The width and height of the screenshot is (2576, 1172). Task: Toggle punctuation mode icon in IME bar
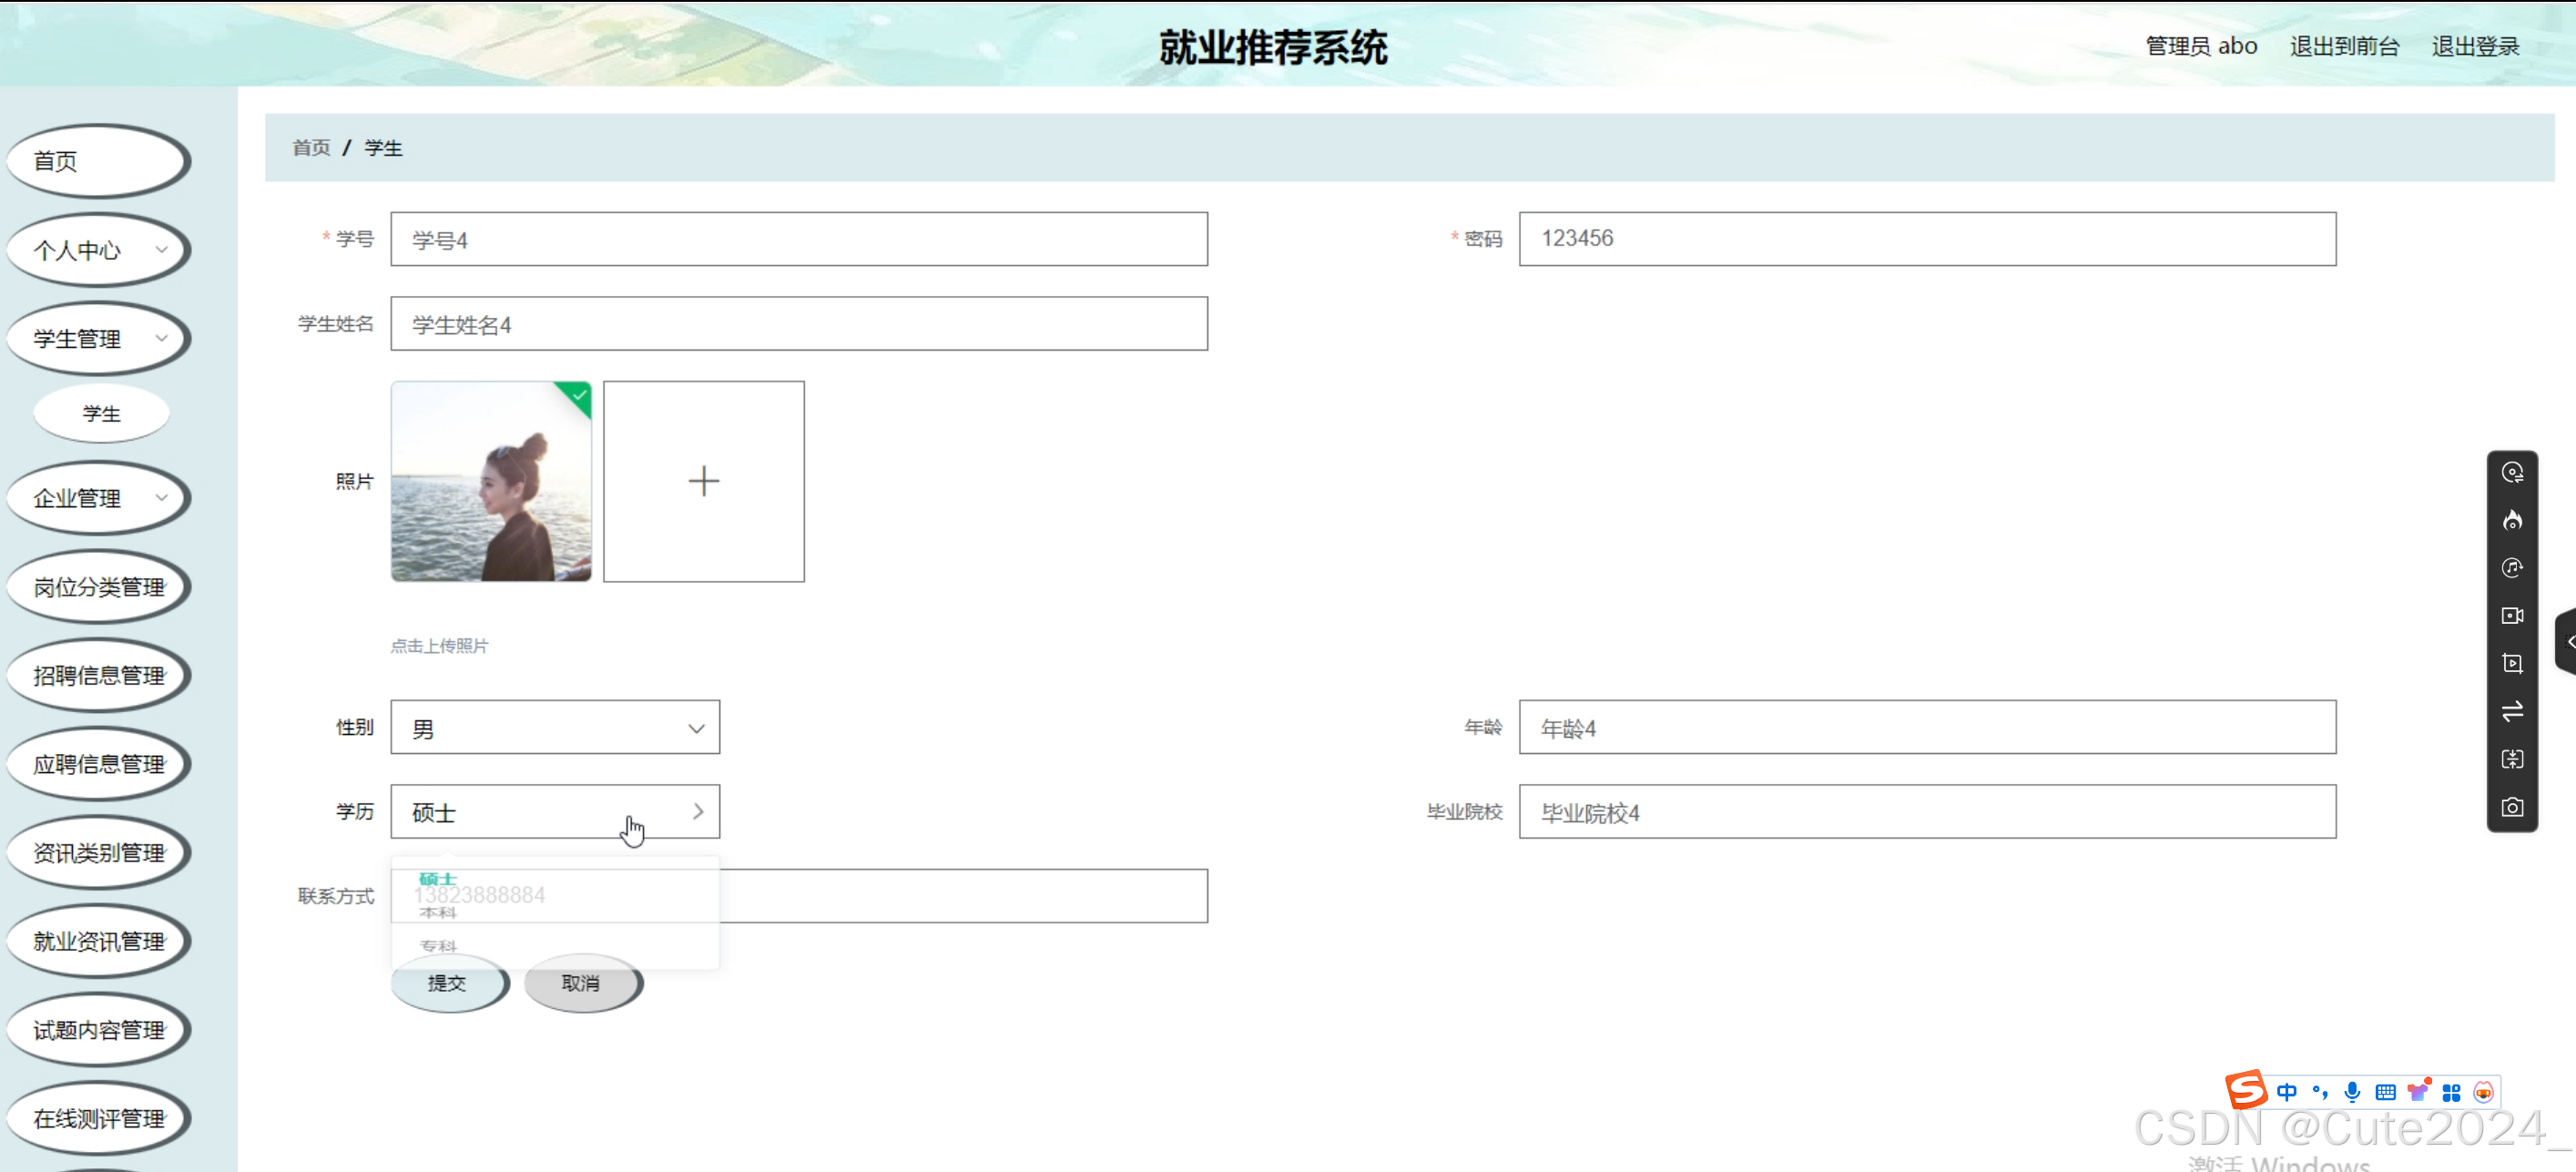click(x=2320, y=1092)
